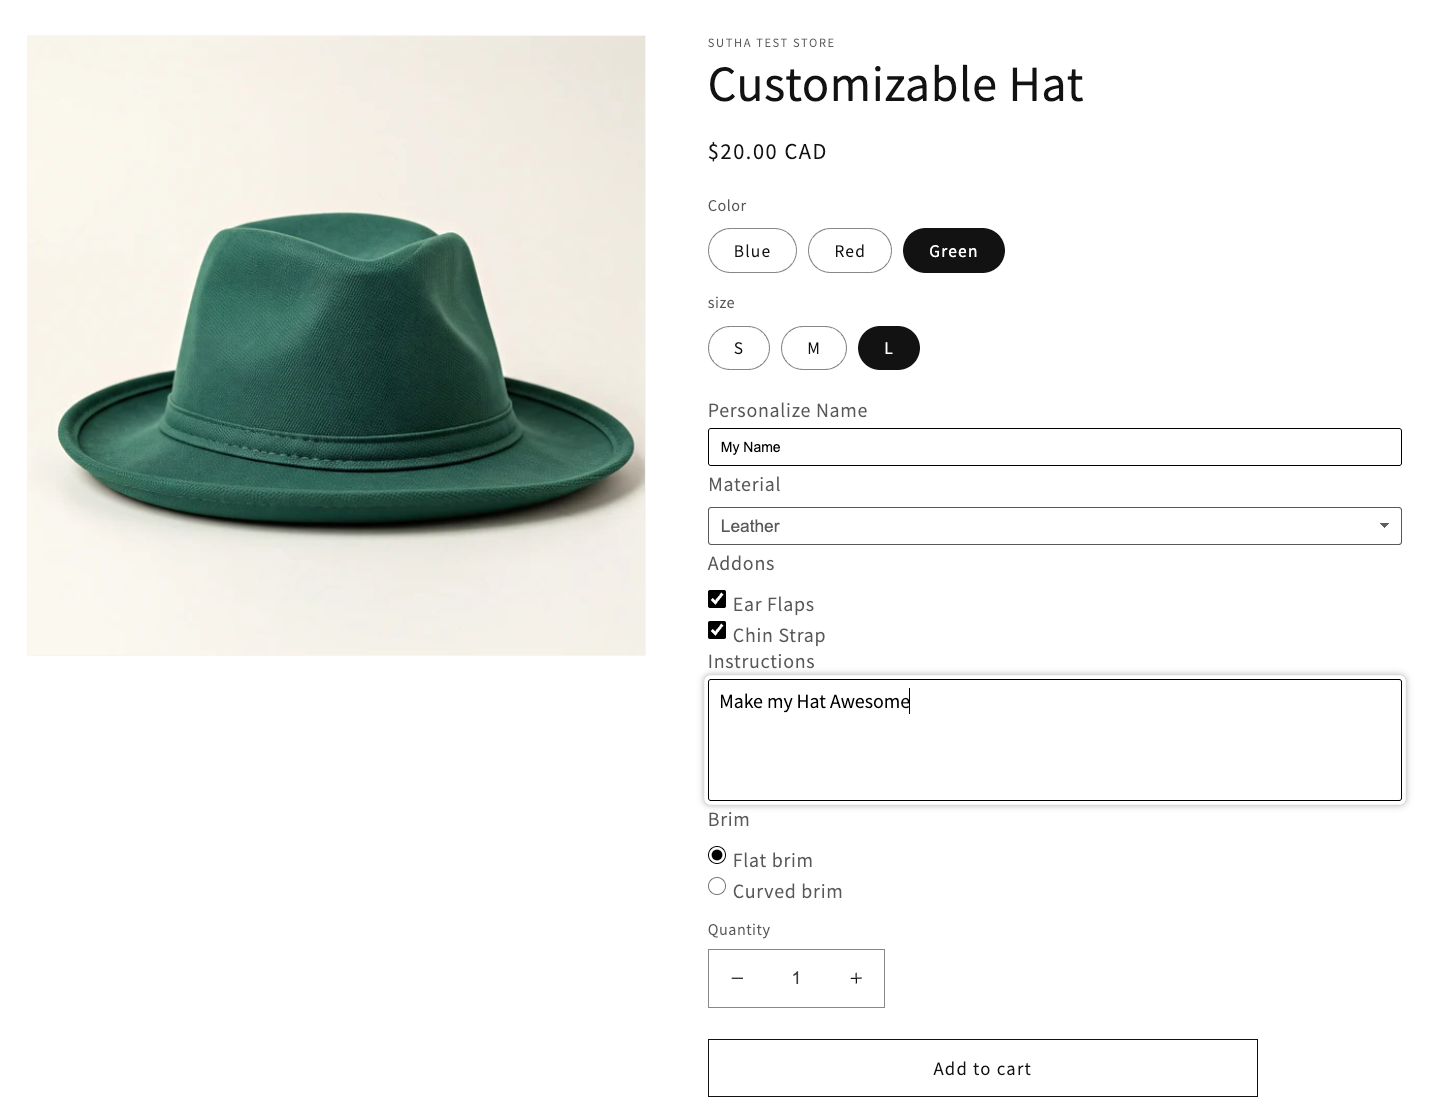Image resolution: width=1456 pixels, height=1104 pixels.
Task: Uncheck the Chin Strap addon
Action: (x=717, y=630)
